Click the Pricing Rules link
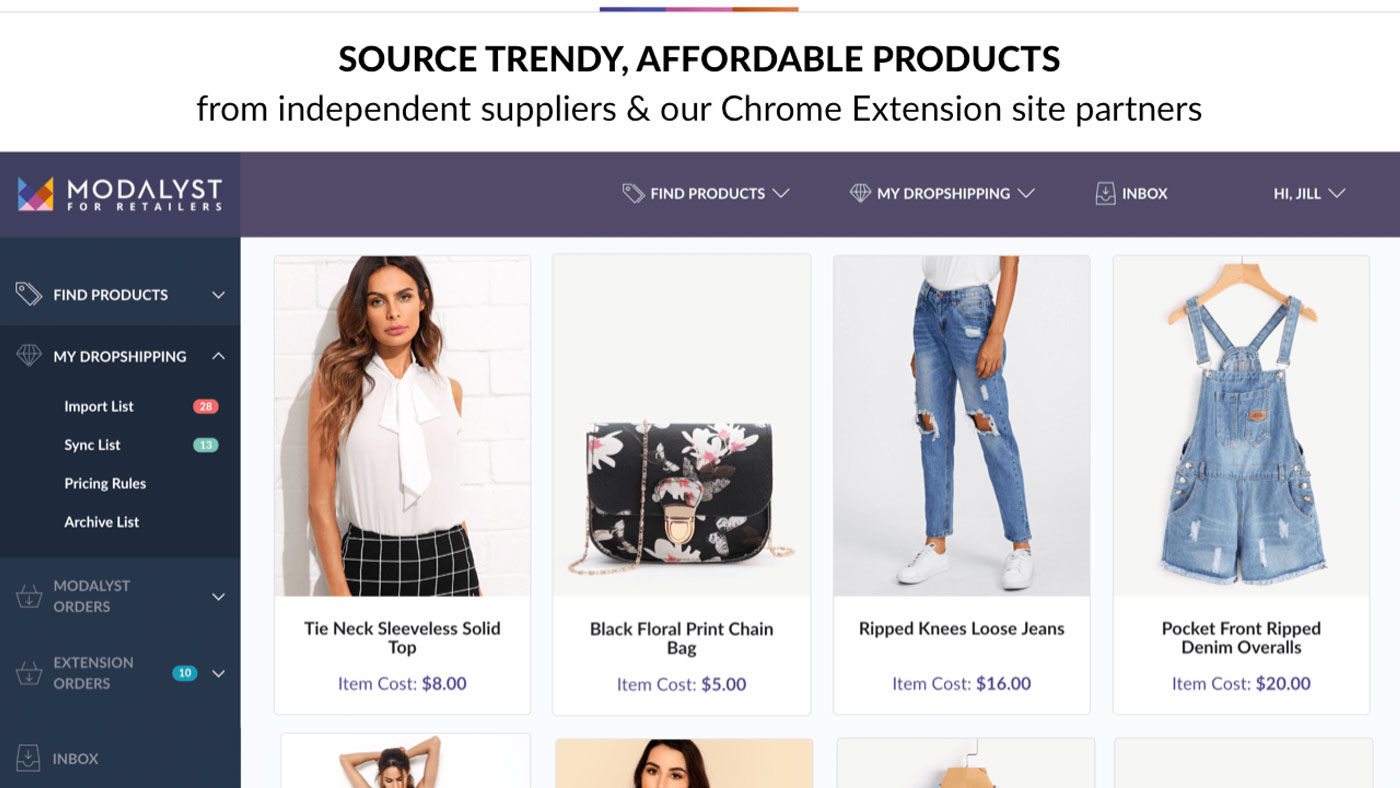Viewport: 1400px width, 788px height. (x=106, y=483)
